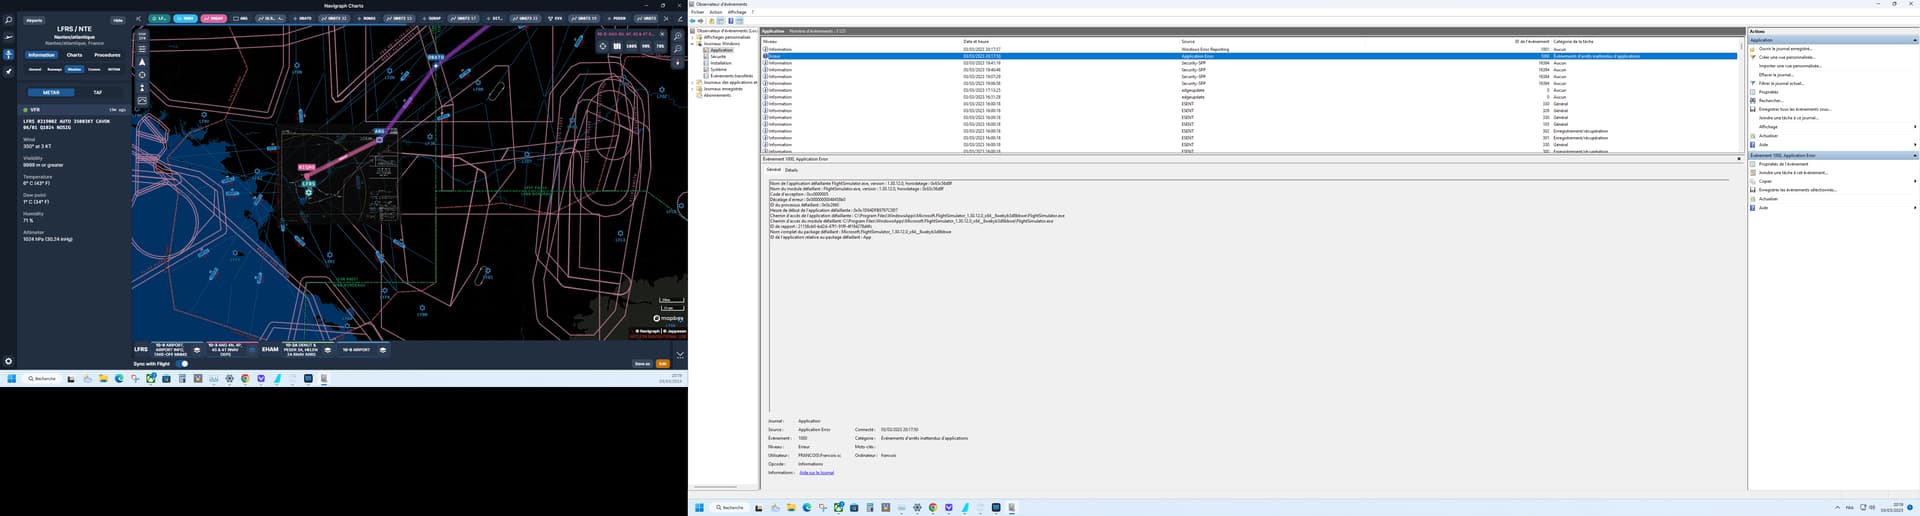The height and width of the screenshot is (516, 1920).
Task: Click Propriétés de l'événement action
Action: (1783, 164)
